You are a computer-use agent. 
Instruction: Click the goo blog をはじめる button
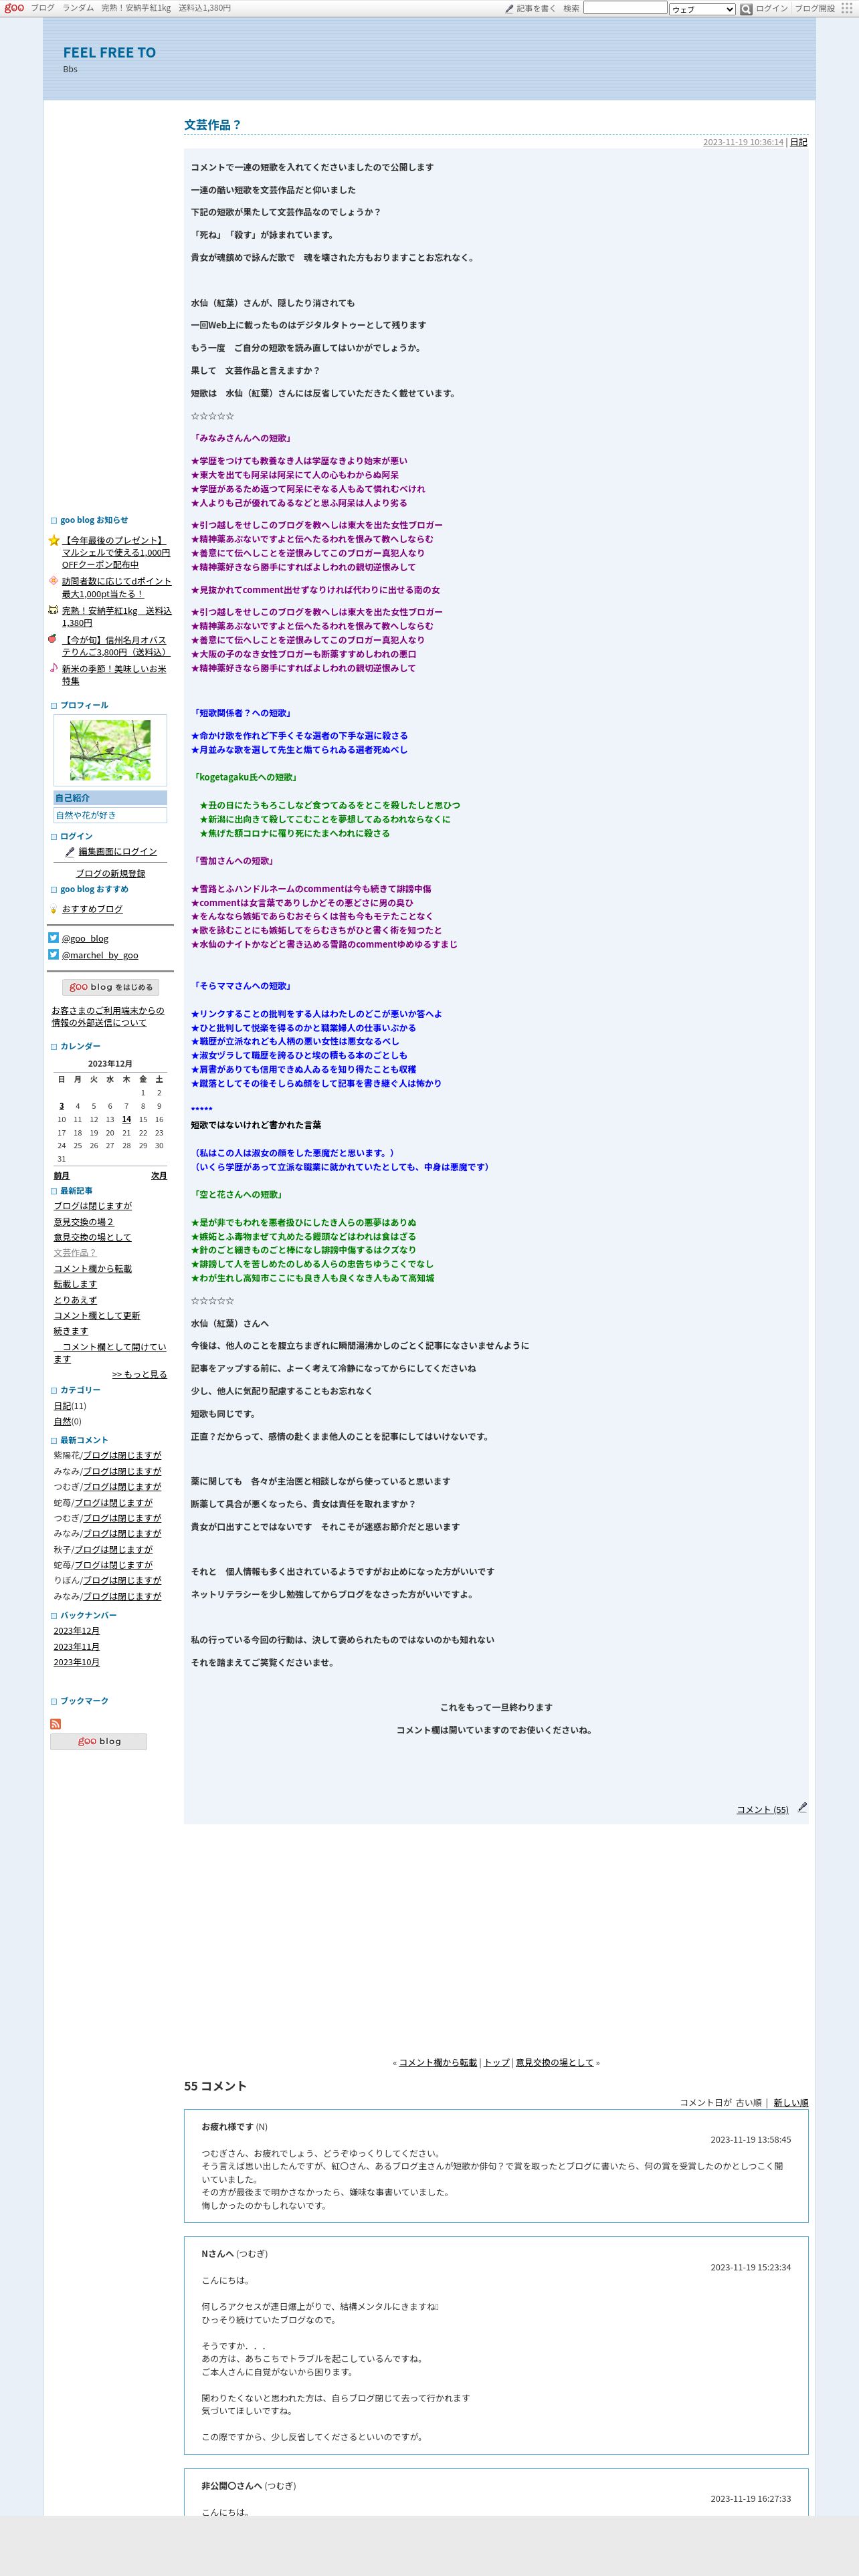(x=110, y=987)
